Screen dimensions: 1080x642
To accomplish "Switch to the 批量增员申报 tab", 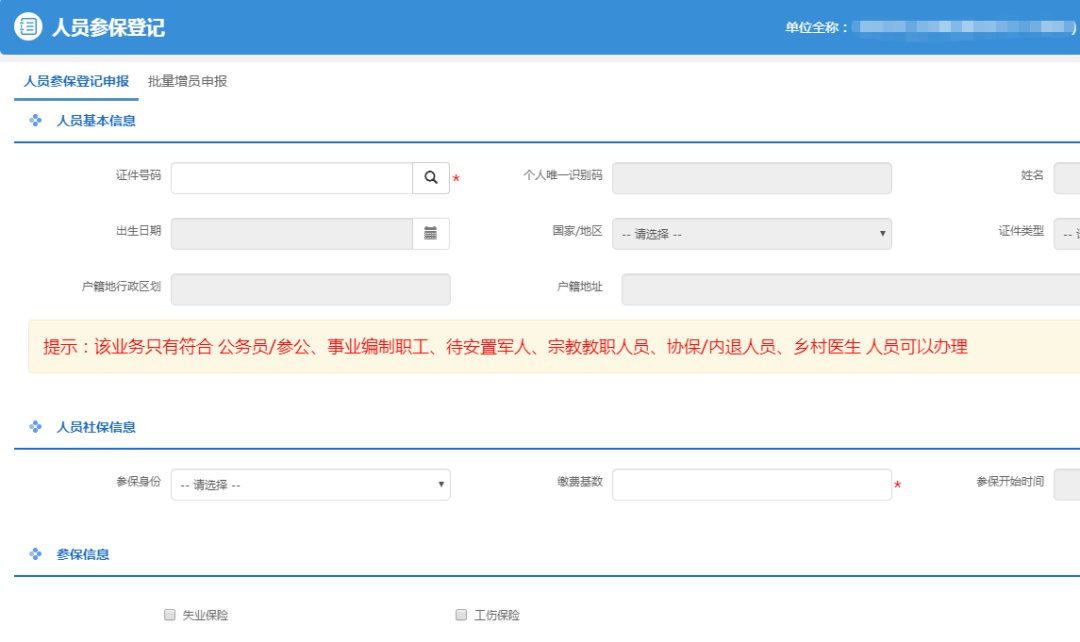I will [x=187, y=82].
